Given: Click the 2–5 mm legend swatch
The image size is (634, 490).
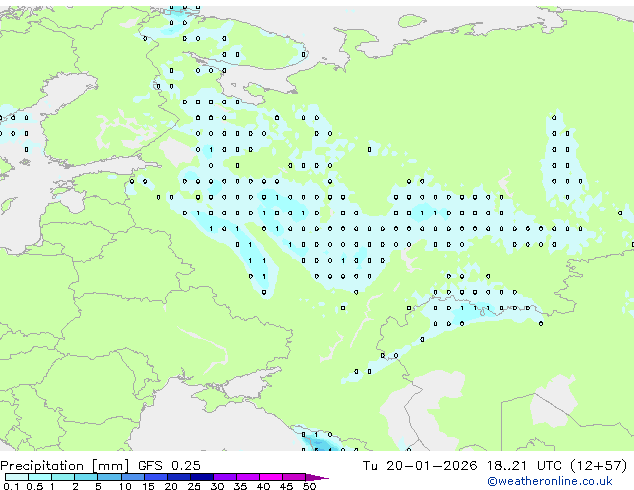Looking at the screenshot, I should pyautogui.click(x=86, y=477).
